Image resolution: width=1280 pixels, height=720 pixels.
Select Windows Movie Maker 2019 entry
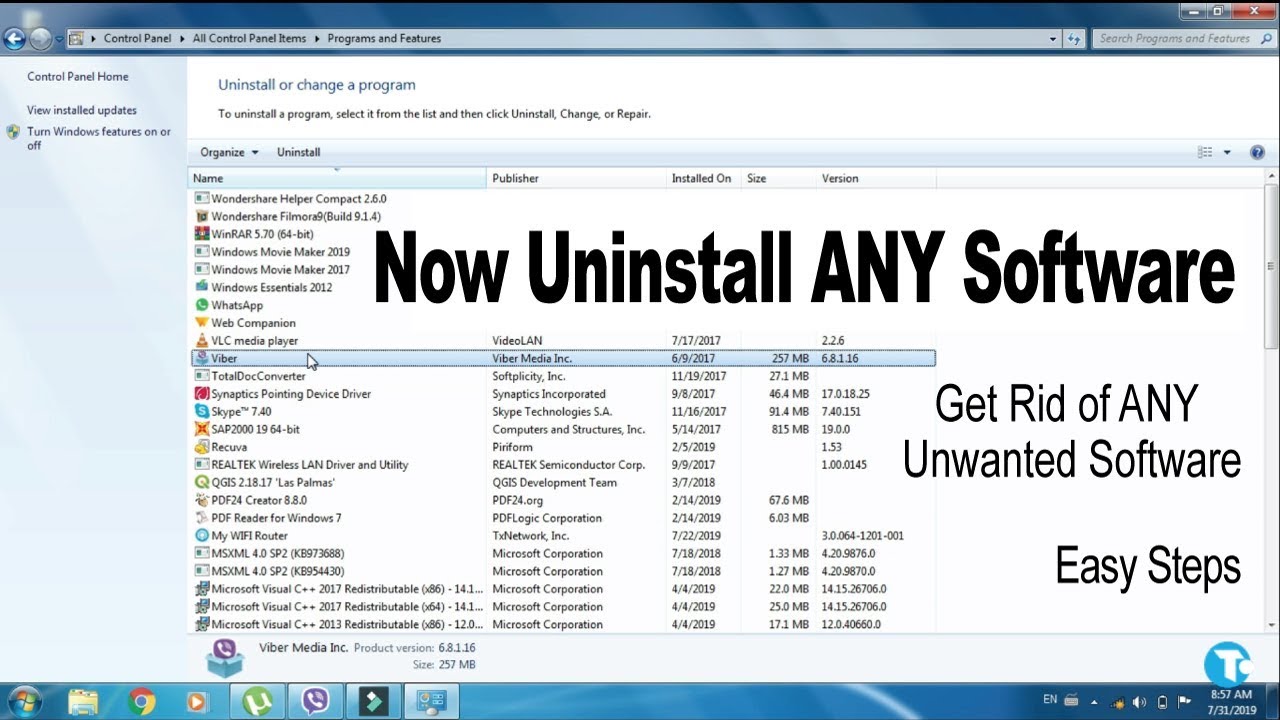280,252
